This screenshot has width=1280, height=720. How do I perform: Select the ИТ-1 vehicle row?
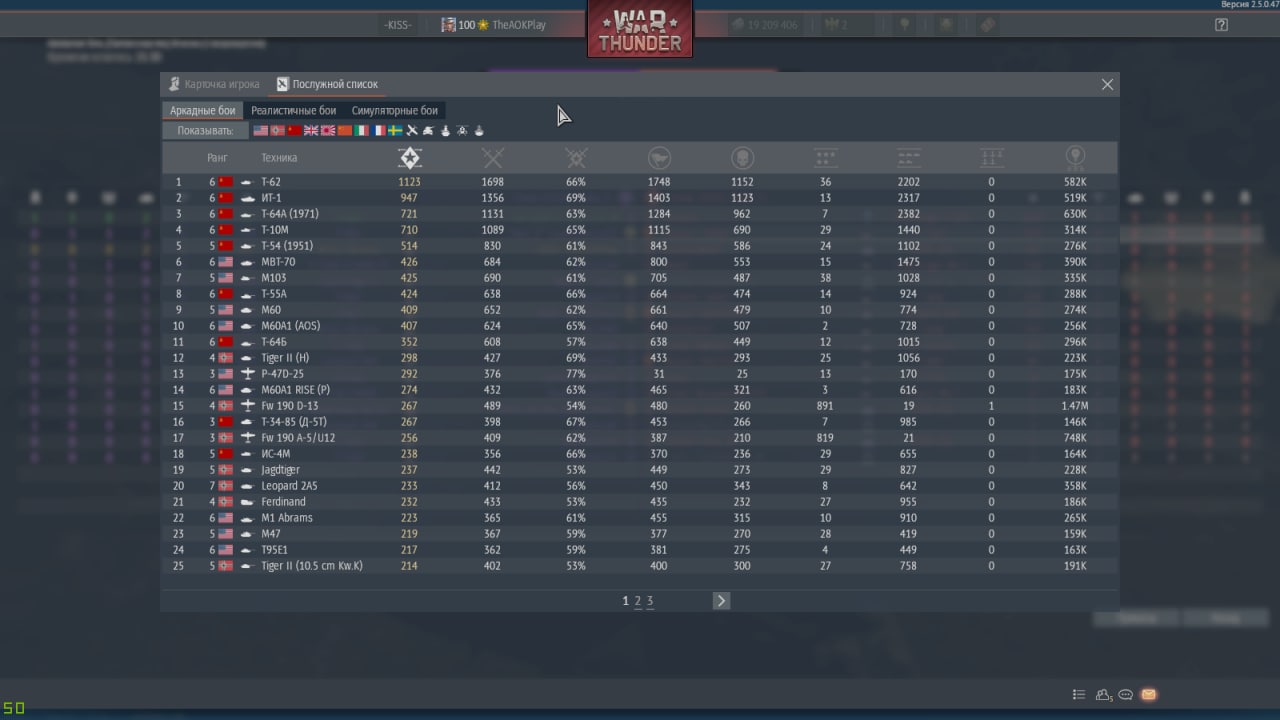point(640,198)
